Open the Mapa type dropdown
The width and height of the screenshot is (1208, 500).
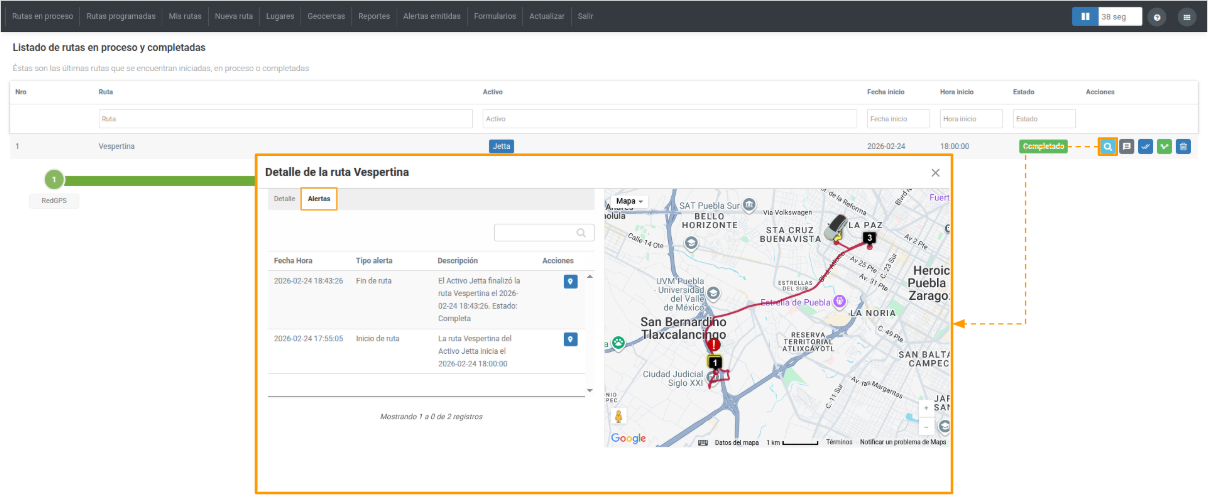(629, 201)
